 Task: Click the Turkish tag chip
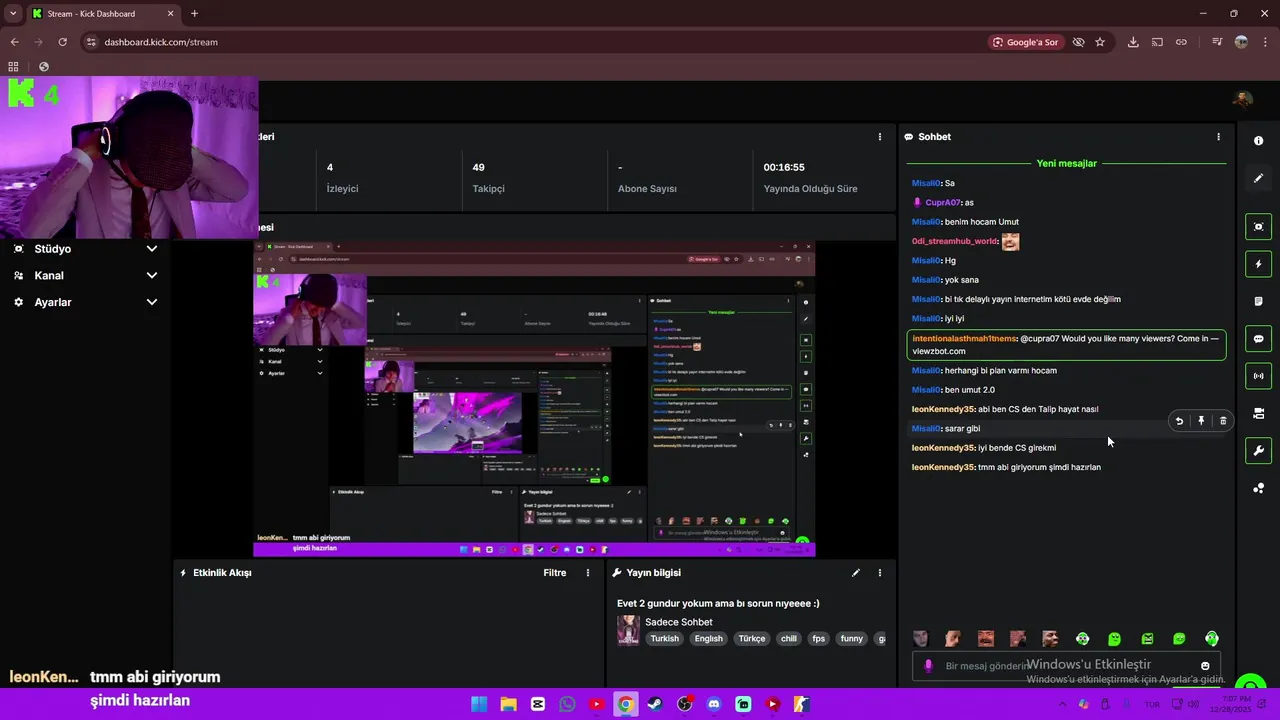pos(664,638)
